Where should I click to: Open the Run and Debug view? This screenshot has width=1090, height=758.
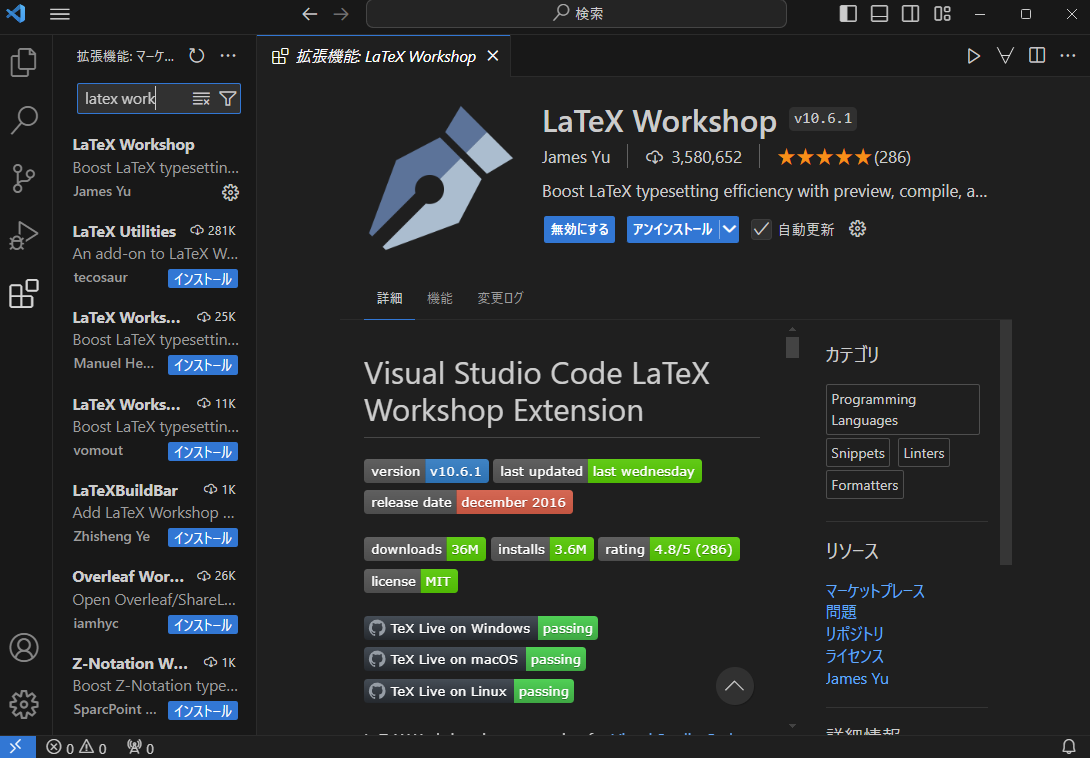tap(24, 236)
